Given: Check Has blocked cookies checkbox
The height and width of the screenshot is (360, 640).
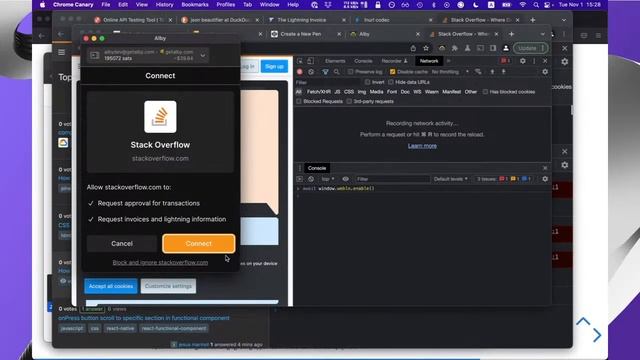Looking at the screenshot, I should [485, 92].
